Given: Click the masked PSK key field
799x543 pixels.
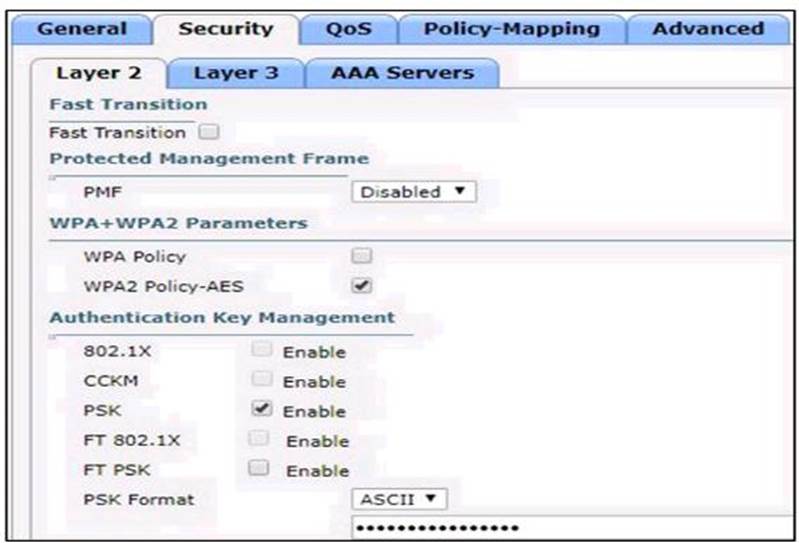Looking at the screenshot, I should tap(570, 528).
